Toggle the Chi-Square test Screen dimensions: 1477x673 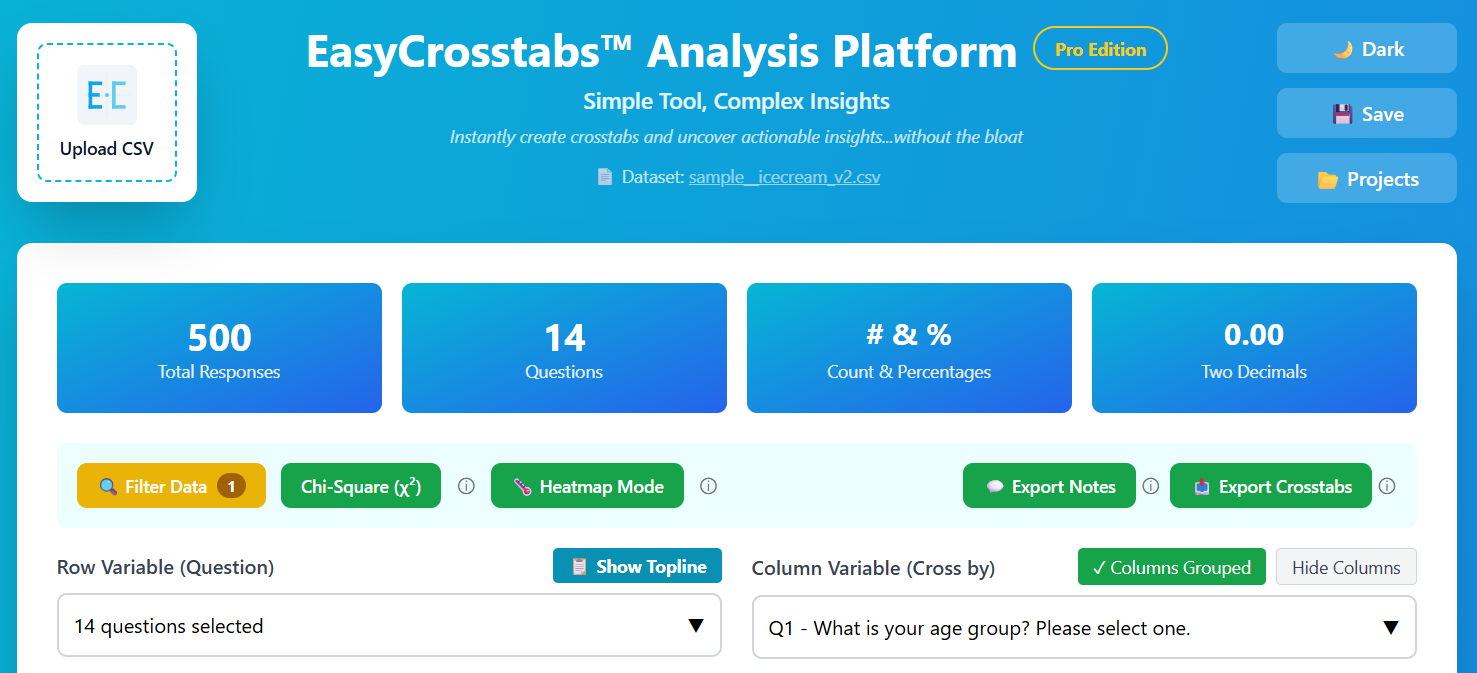pos(361,486)
